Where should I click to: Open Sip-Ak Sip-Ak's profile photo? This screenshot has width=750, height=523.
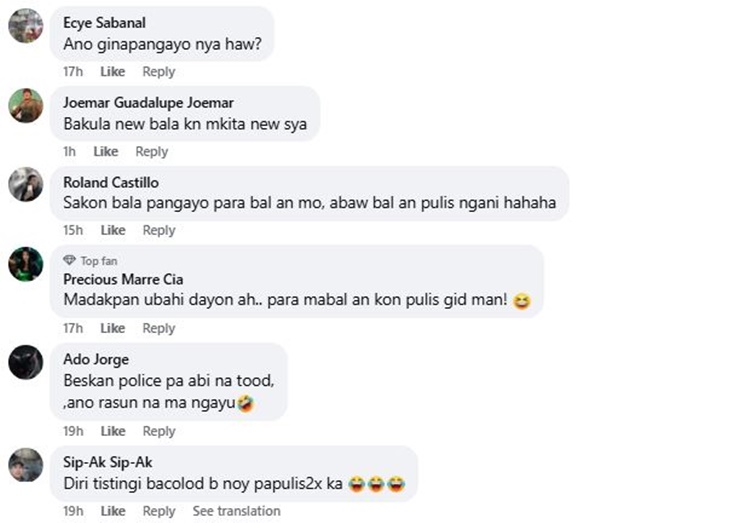click(26, 465)
